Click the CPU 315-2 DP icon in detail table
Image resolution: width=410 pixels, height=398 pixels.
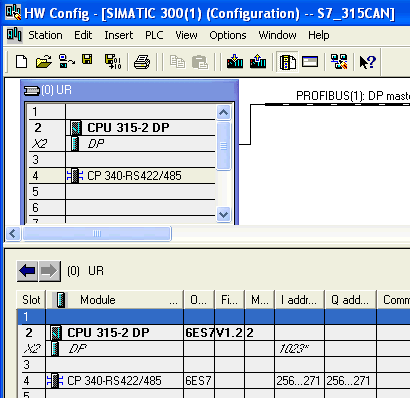pos(56,333)
